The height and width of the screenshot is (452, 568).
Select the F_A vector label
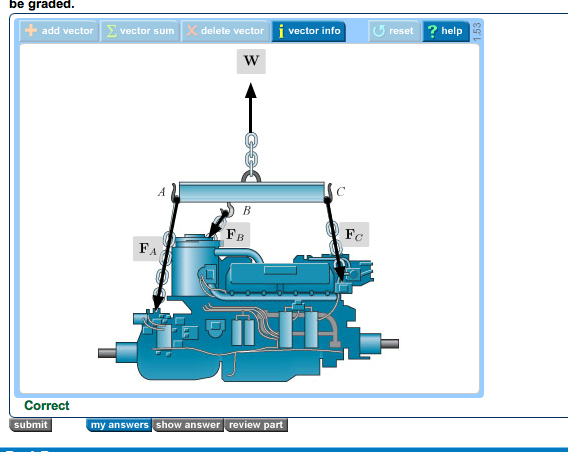(x=147, y=248)
